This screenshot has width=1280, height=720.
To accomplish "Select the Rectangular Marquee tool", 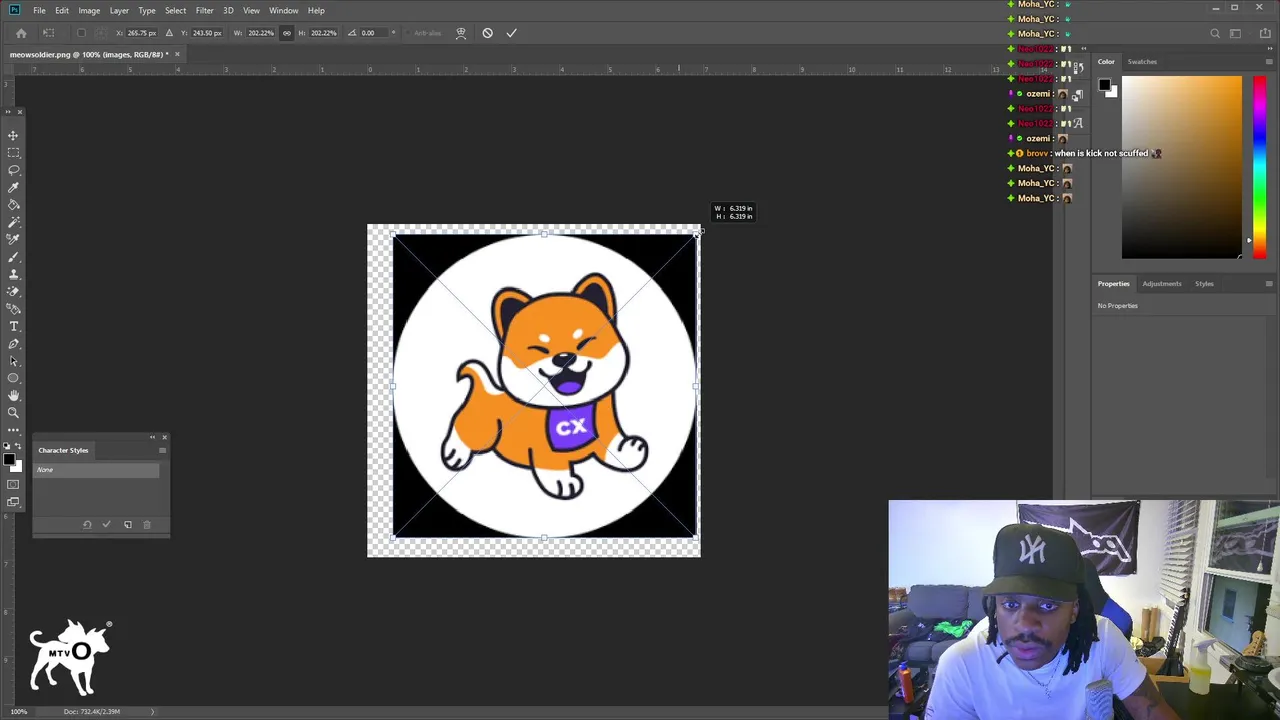I will pyautogui.click(x=13, y=152).
